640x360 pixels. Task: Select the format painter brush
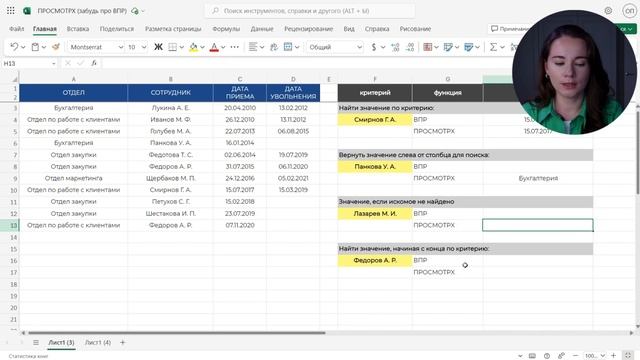click(56, 47)
